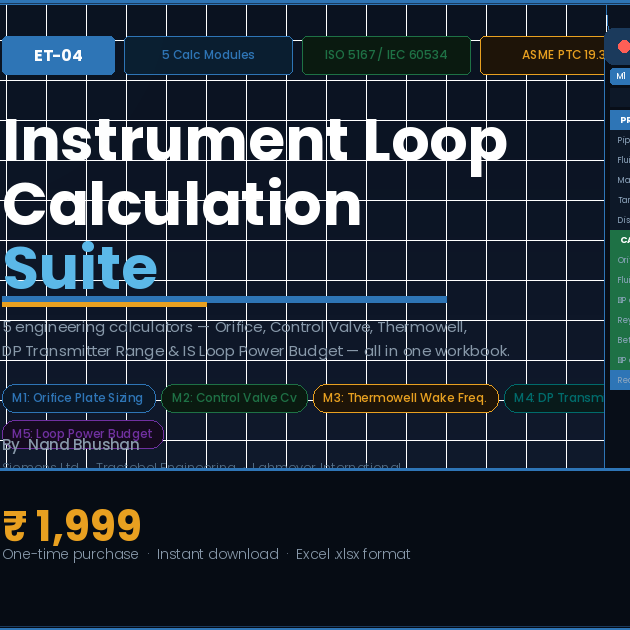Click the Excel .xlsx format text
Image resolution: width=630 pixels, height=630 pixels.
[353, 554]
